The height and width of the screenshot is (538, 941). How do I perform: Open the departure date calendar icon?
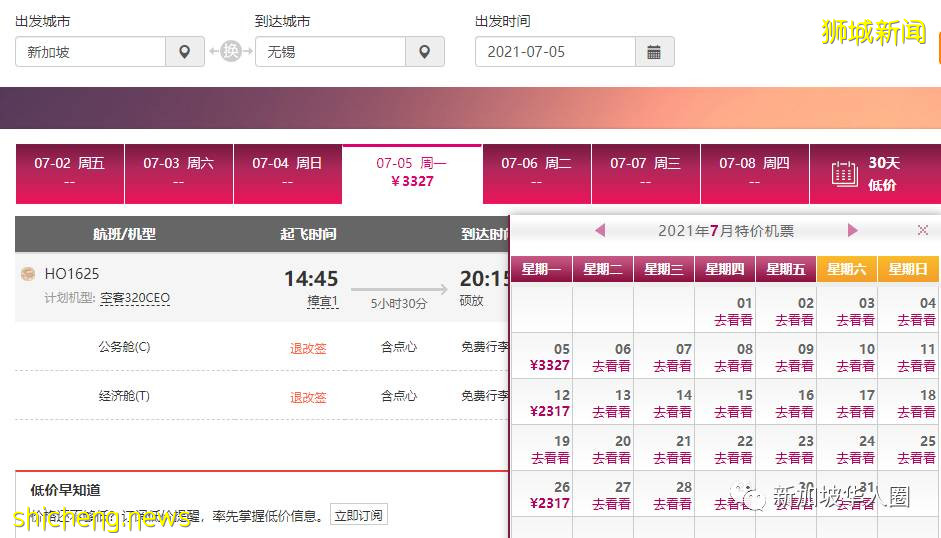tap(654, 52)
